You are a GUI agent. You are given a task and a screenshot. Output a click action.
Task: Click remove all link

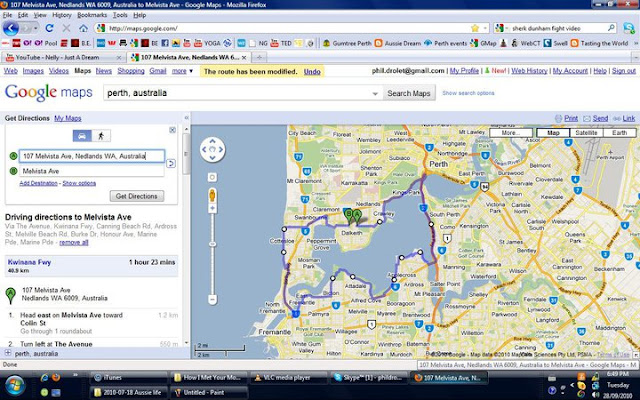73,242
